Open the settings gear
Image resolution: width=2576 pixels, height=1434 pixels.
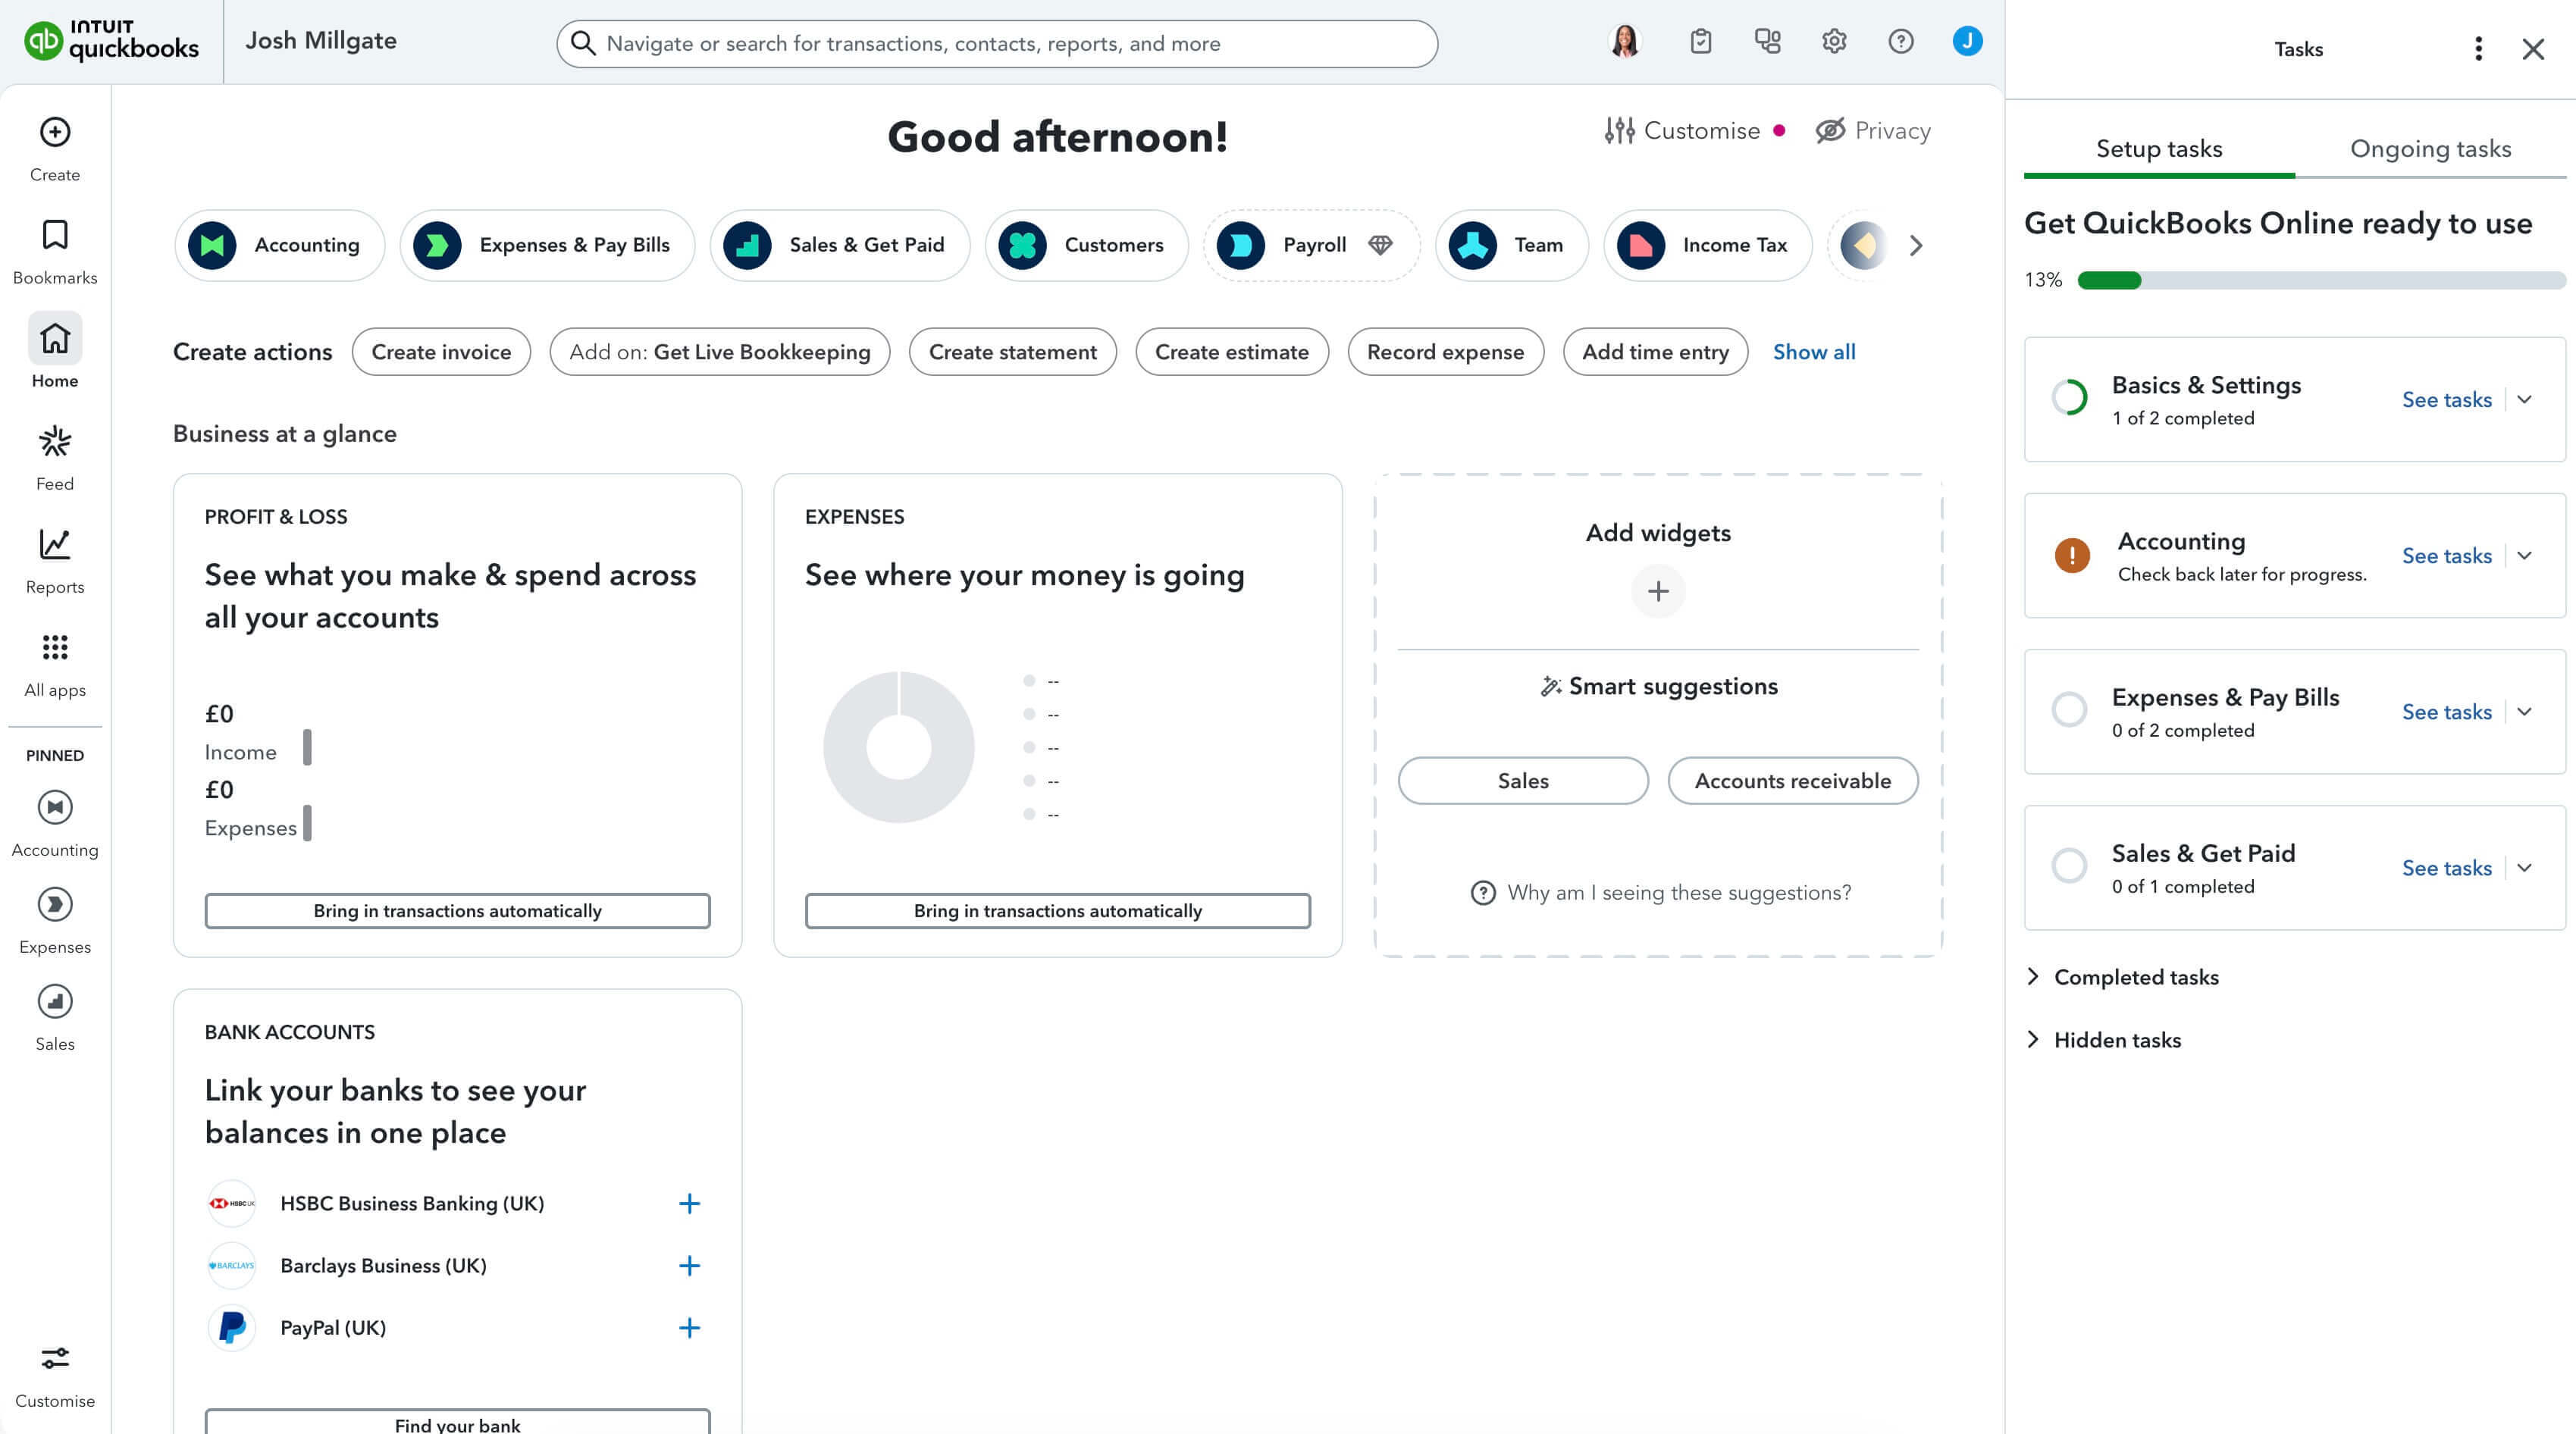(1834, 41)
